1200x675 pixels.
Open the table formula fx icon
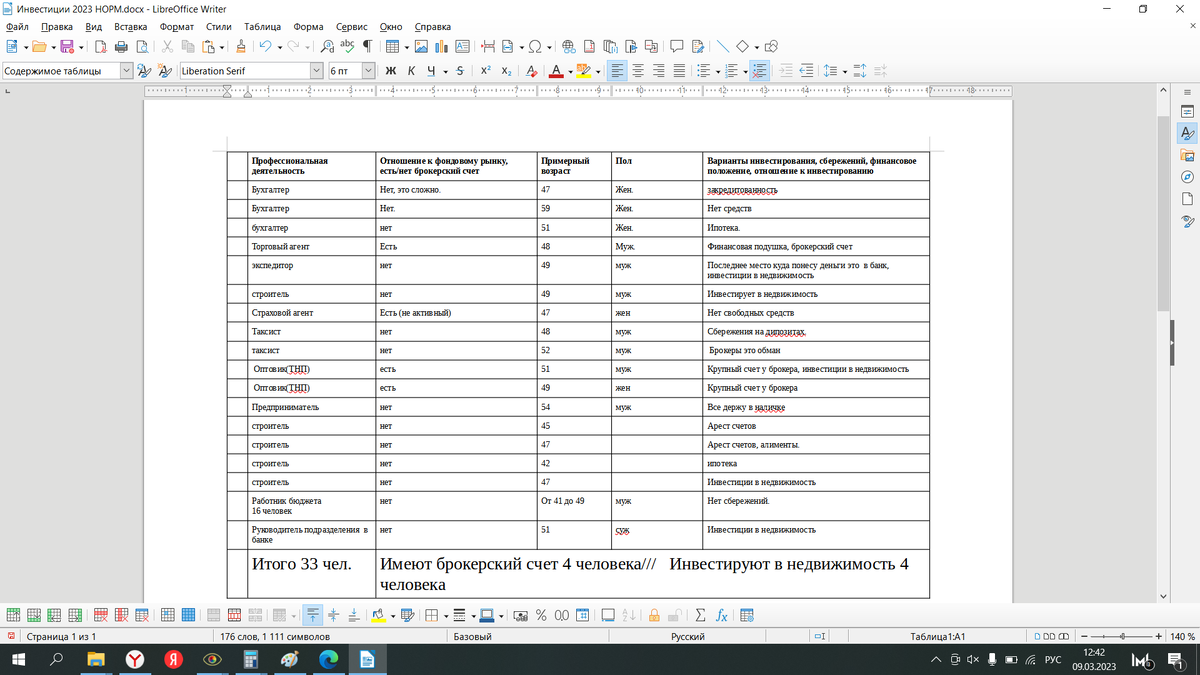[x=721, y=615]
